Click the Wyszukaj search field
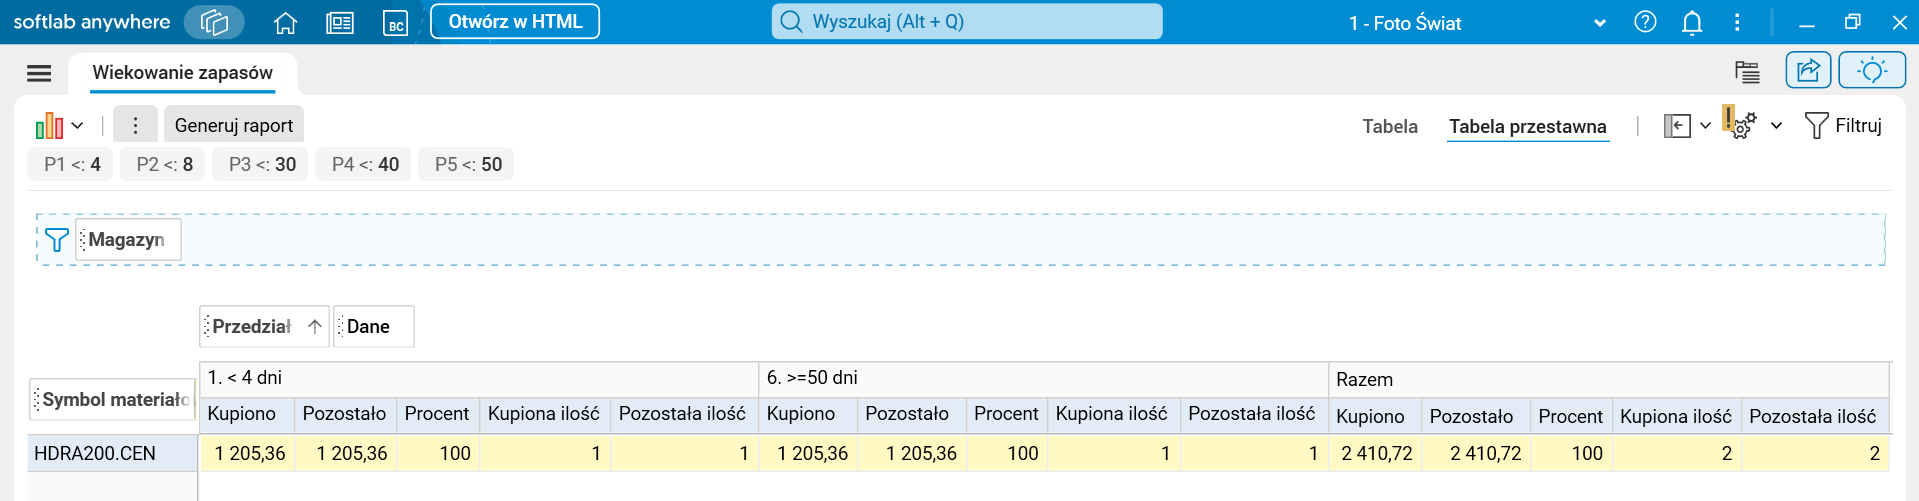The width and height of the screenshot is (1919, 501). pos(967,21)
